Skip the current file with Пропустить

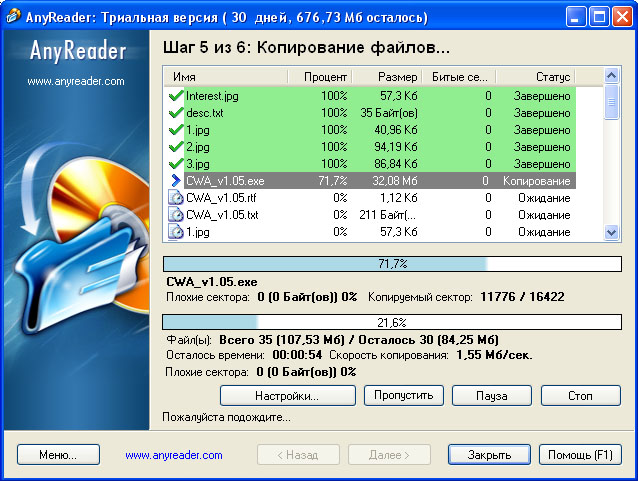pyautogui.click(x=403, y=396)
